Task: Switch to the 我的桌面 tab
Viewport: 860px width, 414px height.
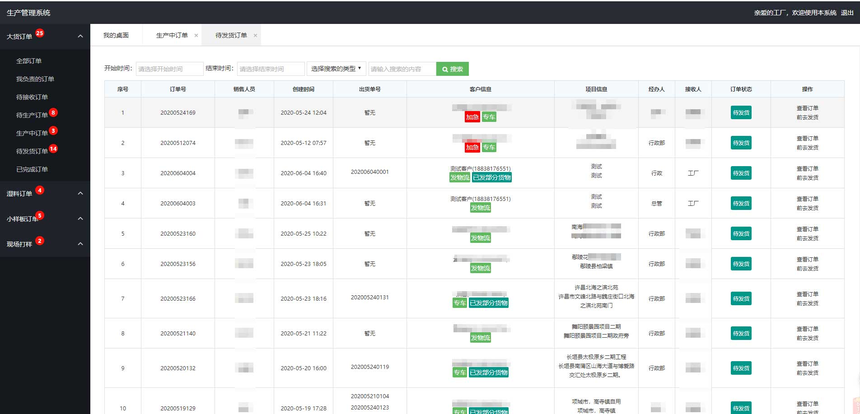Action: 116,36
